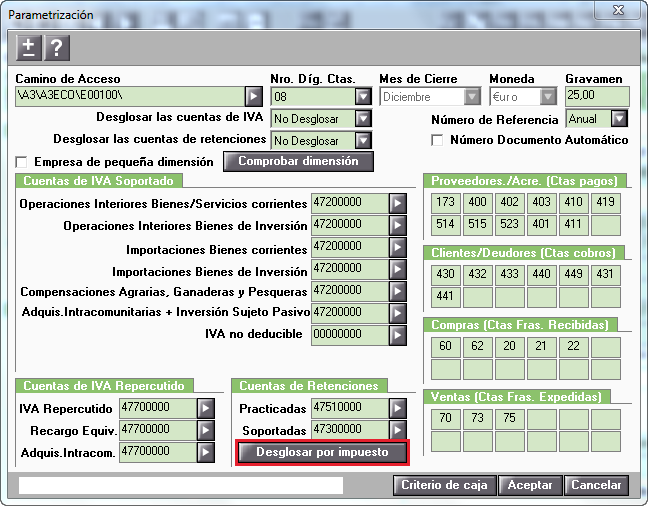Click the Practicadas 47510000 field
648x506 pixels.
click(350, 408)
